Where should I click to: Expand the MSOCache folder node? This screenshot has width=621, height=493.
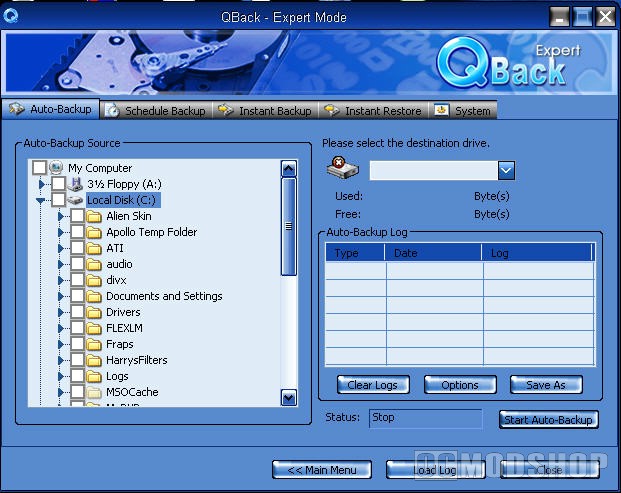click(61, 392)
